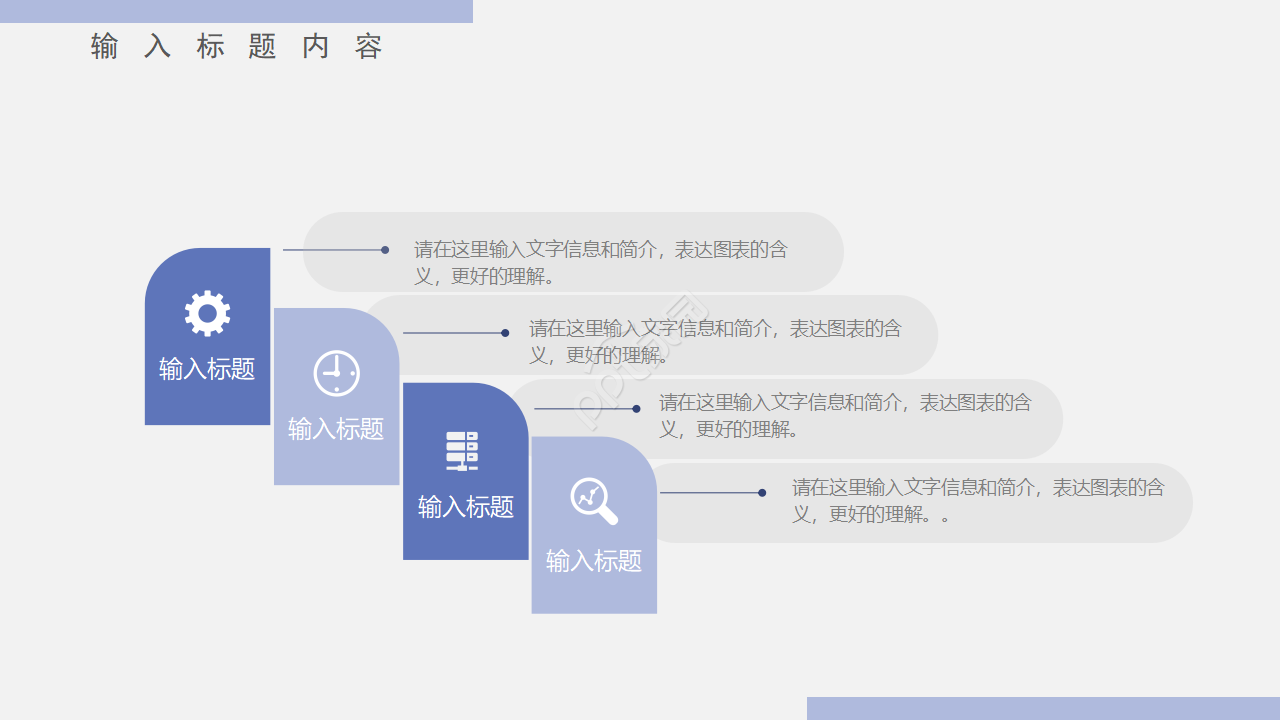Select the magnifier chart icon on the fourth step
Image resolution: width=1280 pixels, height=720 pixels.
coord(592,498)
